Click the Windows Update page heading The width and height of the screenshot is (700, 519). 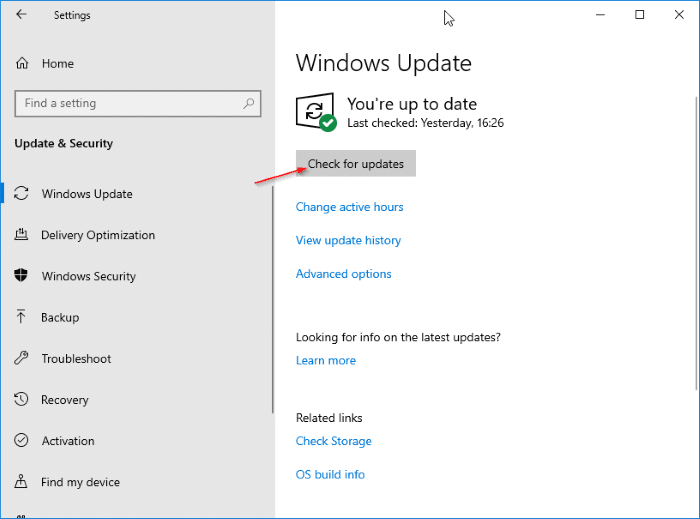tap(383, 63)
